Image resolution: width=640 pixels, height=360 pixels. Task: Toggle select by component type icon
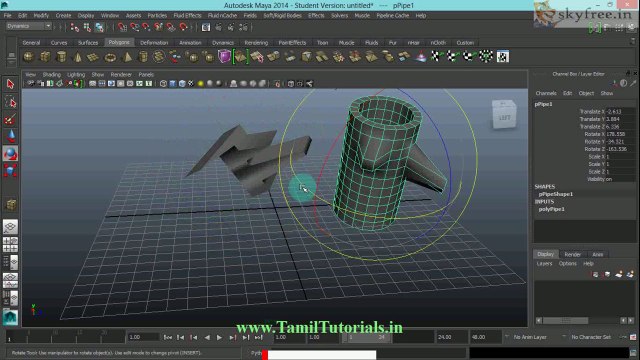pyautogui.click(x=99, y=27)
